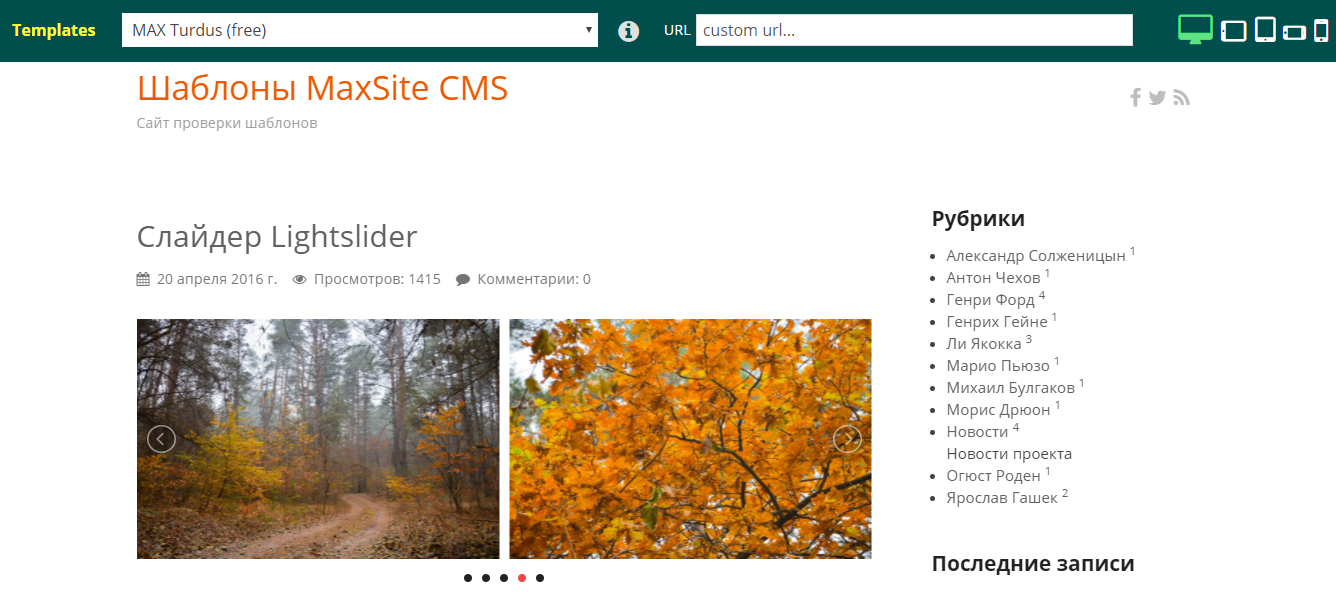Click the Facebook icon
The height and width of the screenshot is (600, 1336).
1135,97
